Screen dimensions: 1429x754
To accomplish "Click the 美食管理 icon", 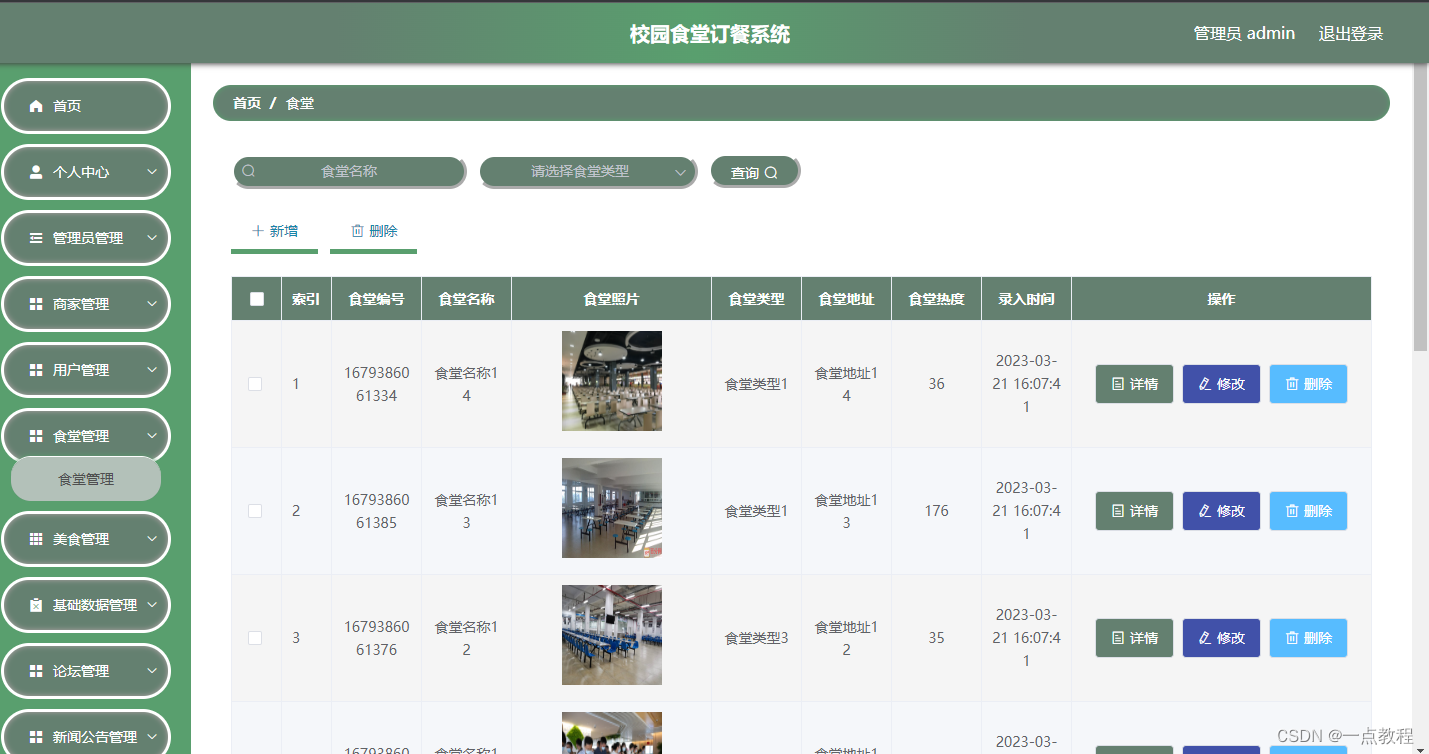I will click(x=37, y=539).
